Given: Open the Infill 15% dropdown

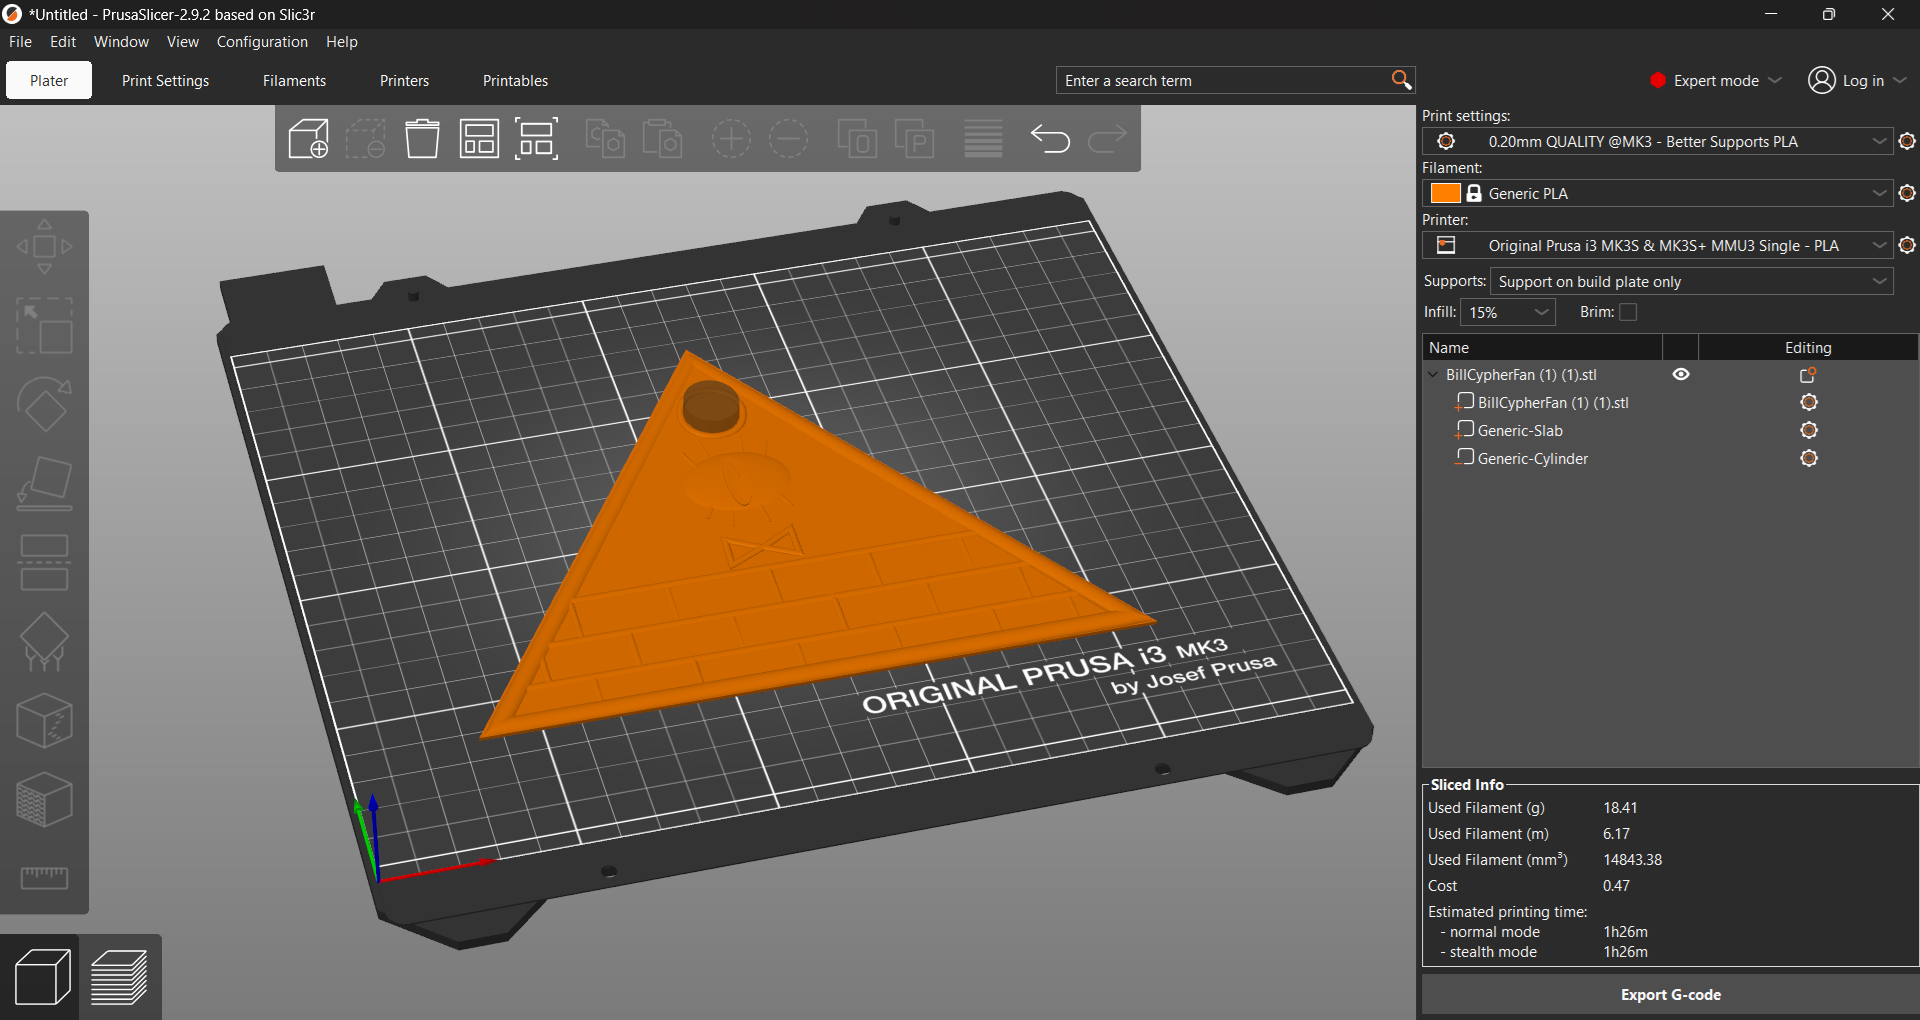Looking at the screenshot, I should pos(1508,312).
